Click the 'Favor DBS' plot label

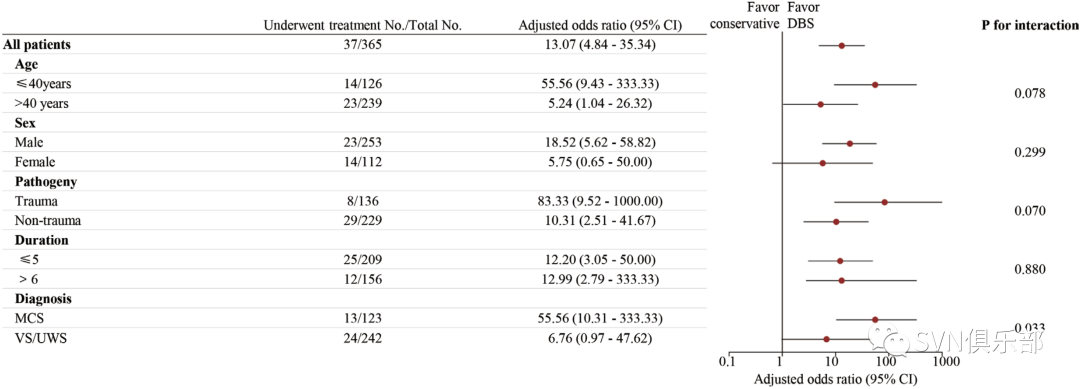point(800,15)
